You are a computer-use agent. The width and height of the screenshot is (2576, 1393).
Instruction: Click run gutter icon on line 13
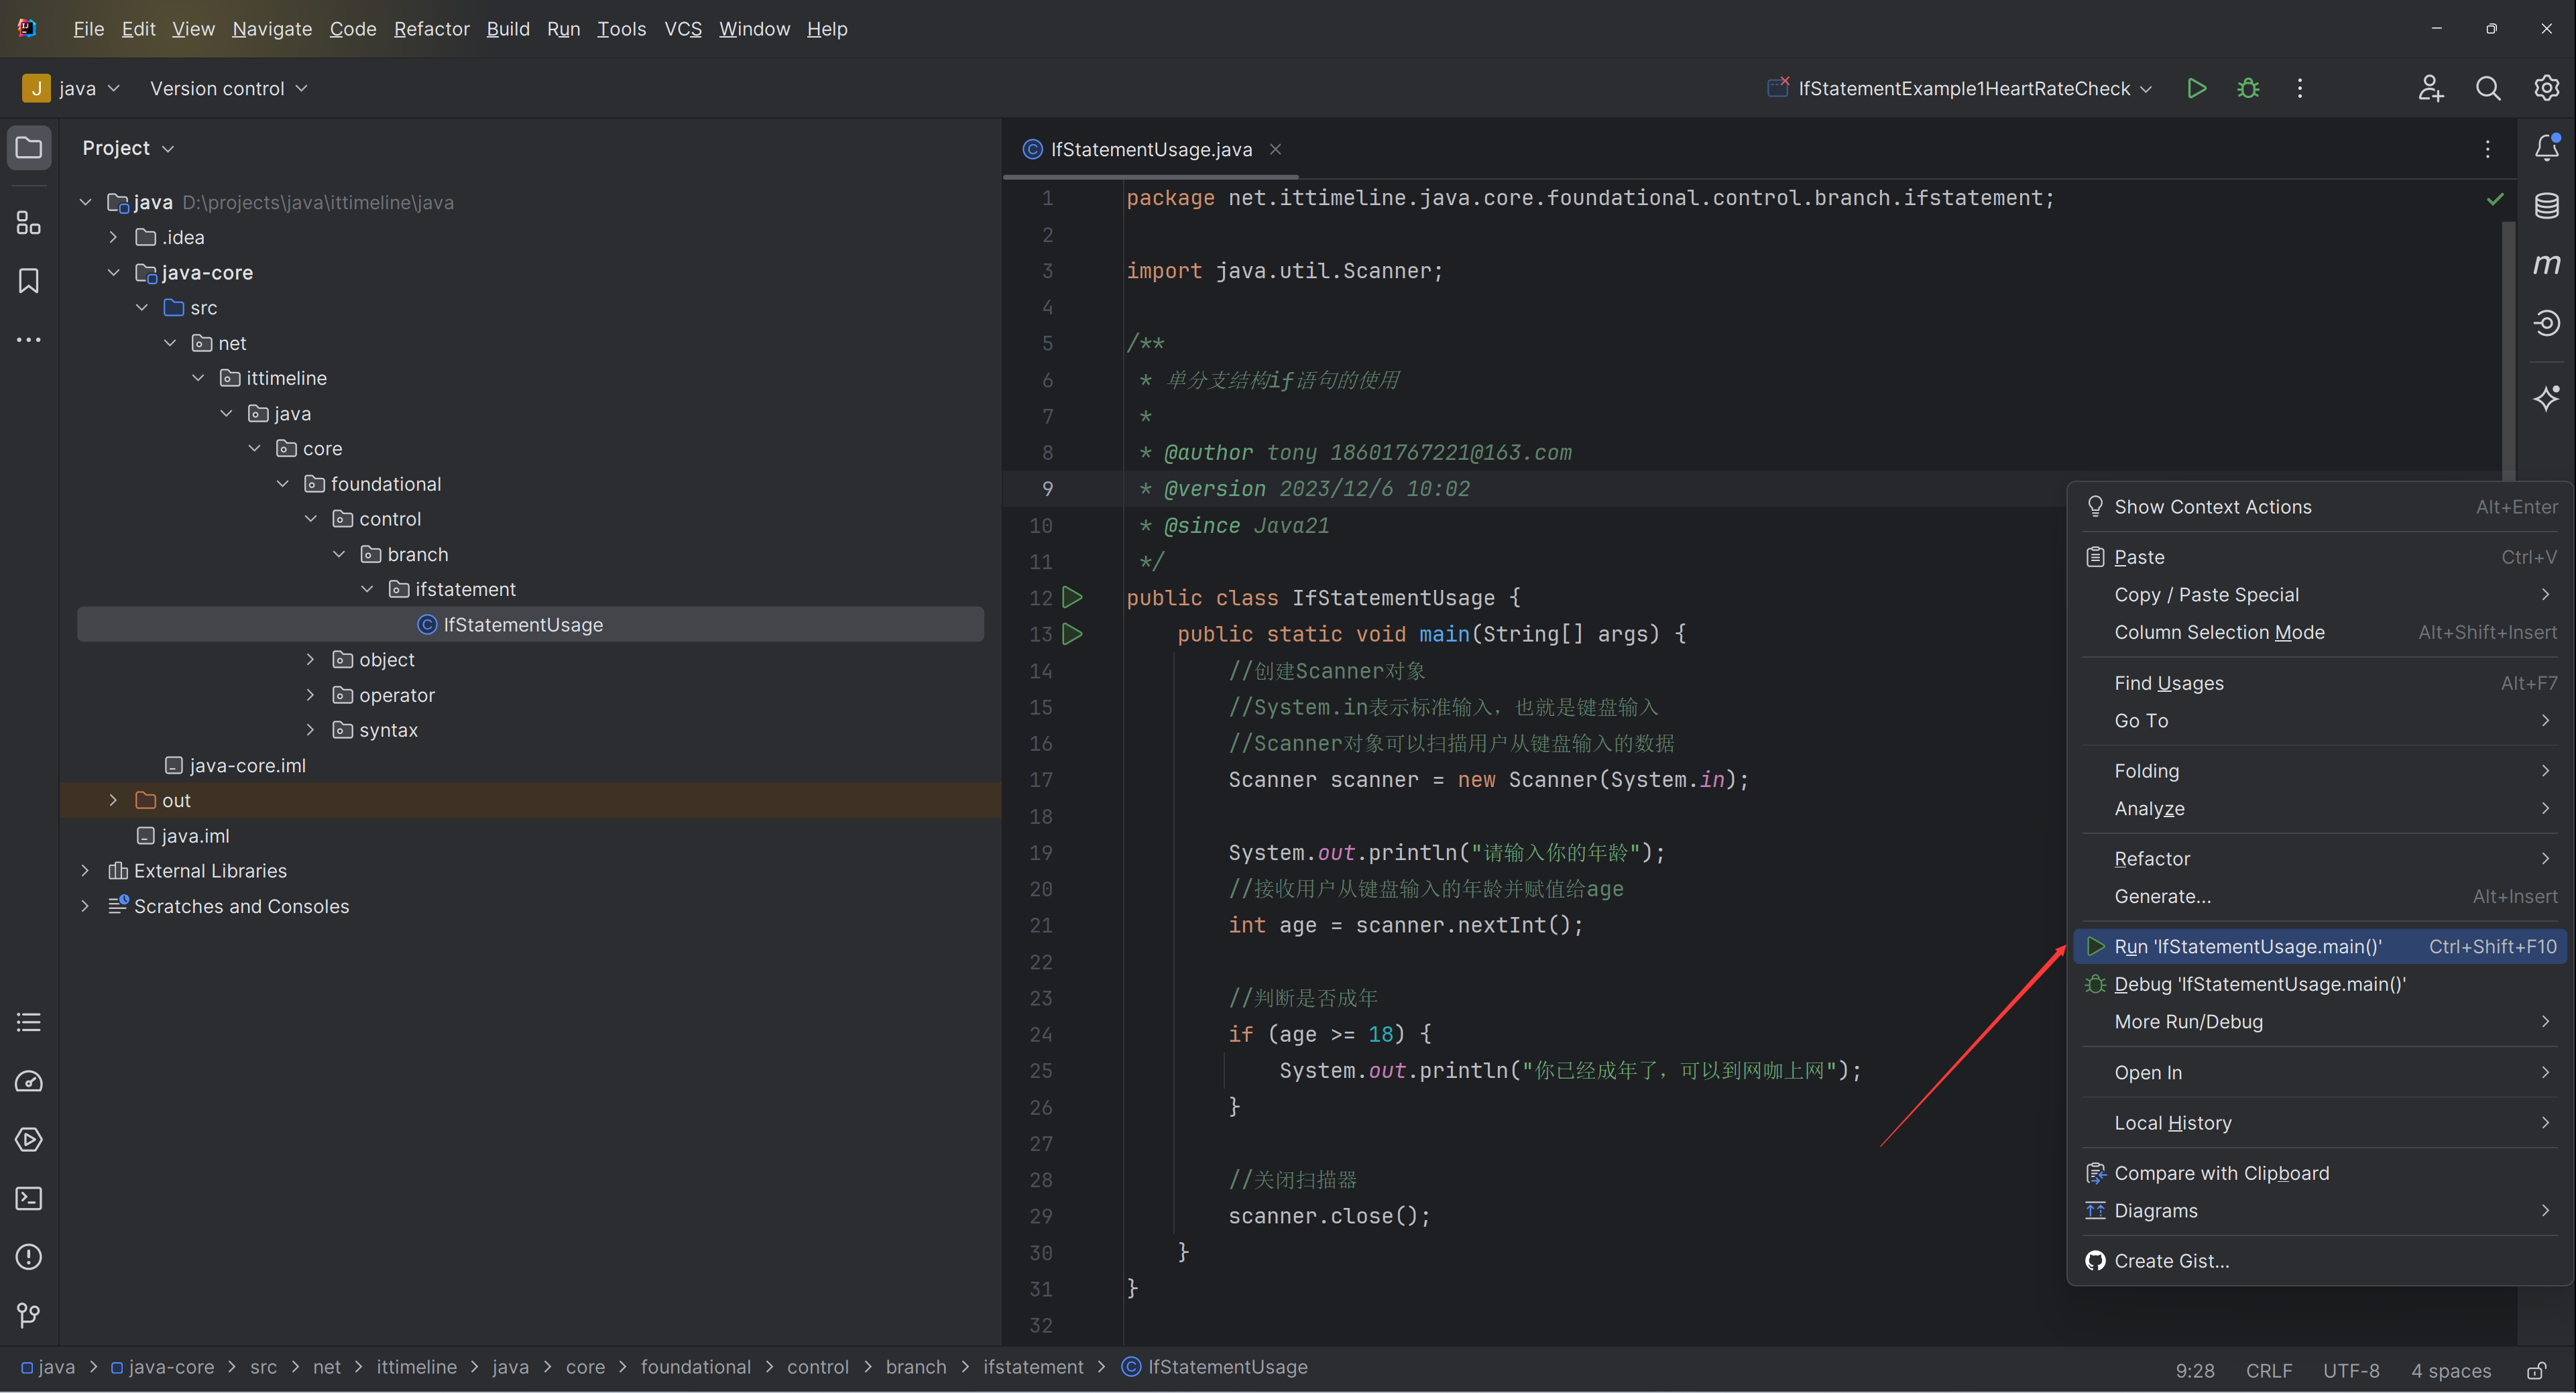pos(1072,634)
